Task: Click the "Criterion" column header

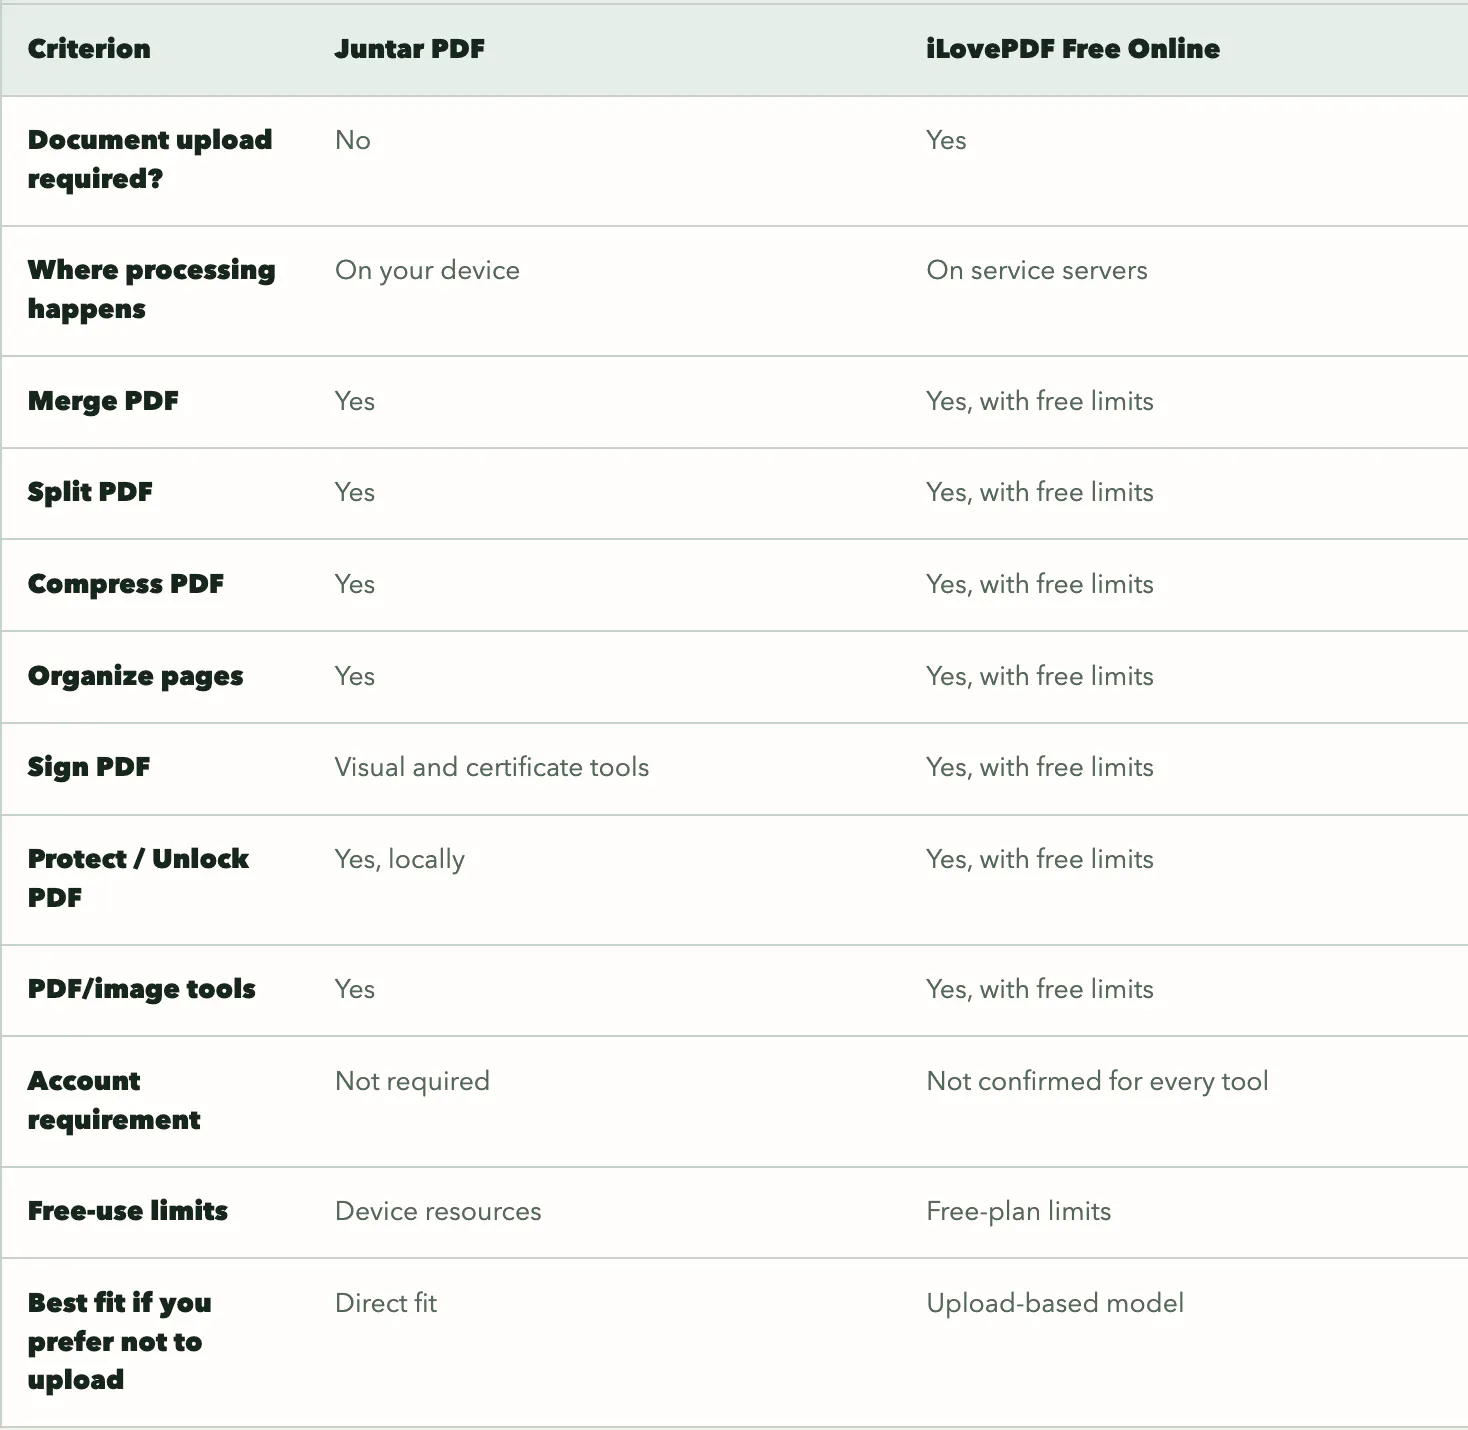Action: [89, 49]
